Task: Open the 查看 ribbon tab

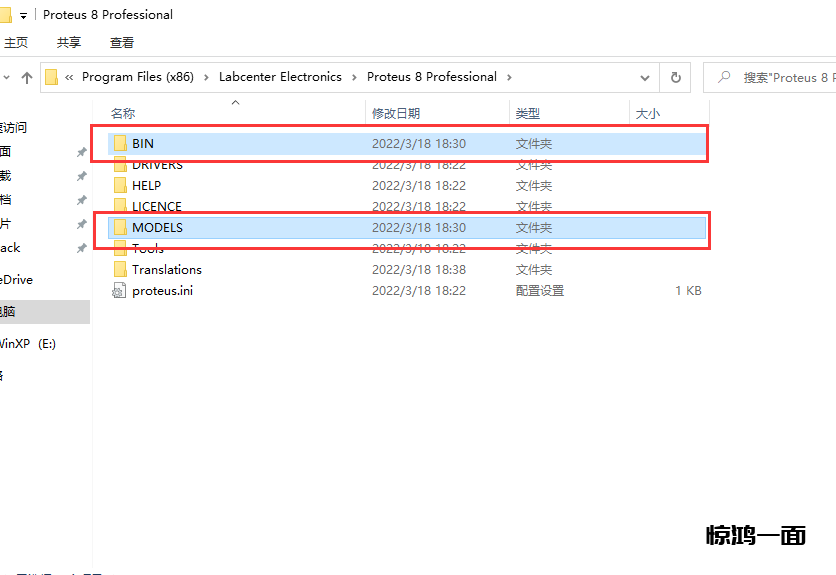Action: 122,43
